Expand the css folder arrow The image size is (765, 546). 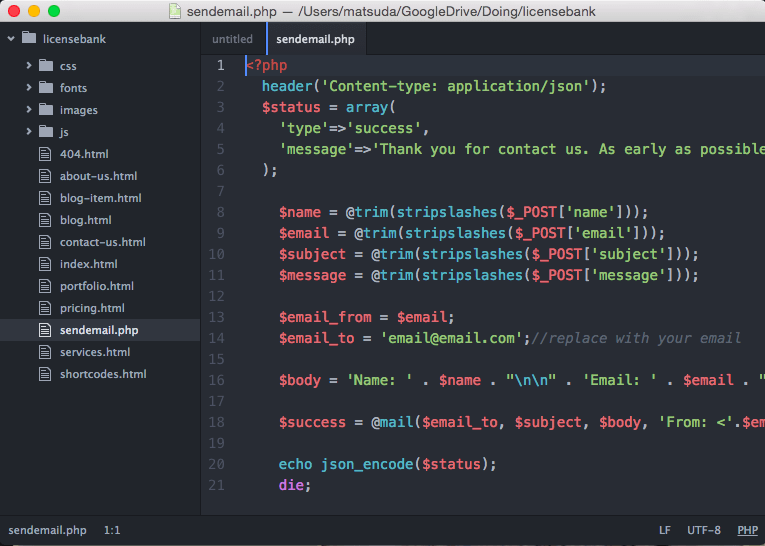[x=29, y=66]
